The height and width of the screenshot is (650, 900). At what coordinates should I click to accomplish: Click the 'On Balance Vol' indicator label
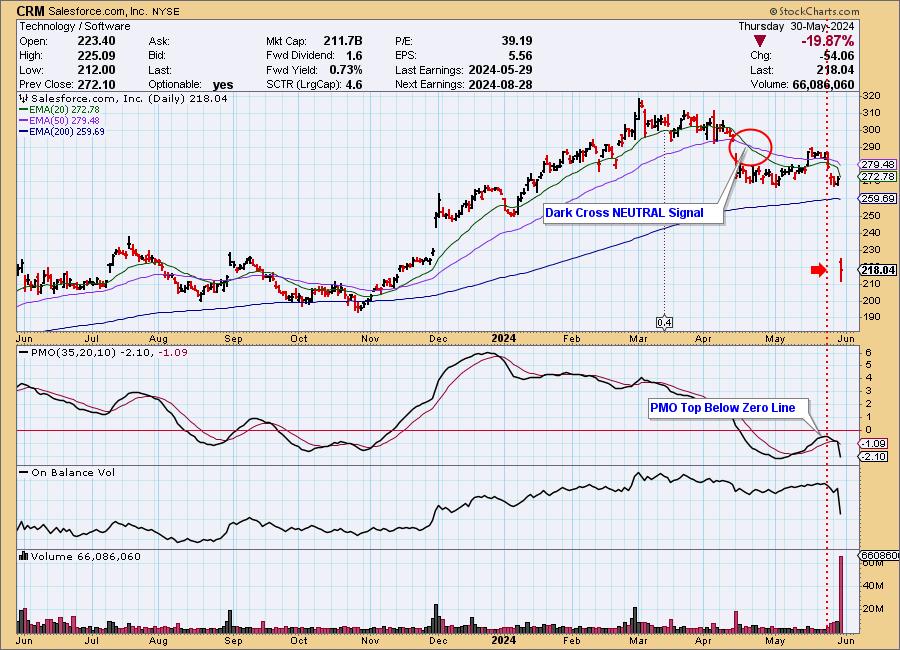click(x=67, y=473)
